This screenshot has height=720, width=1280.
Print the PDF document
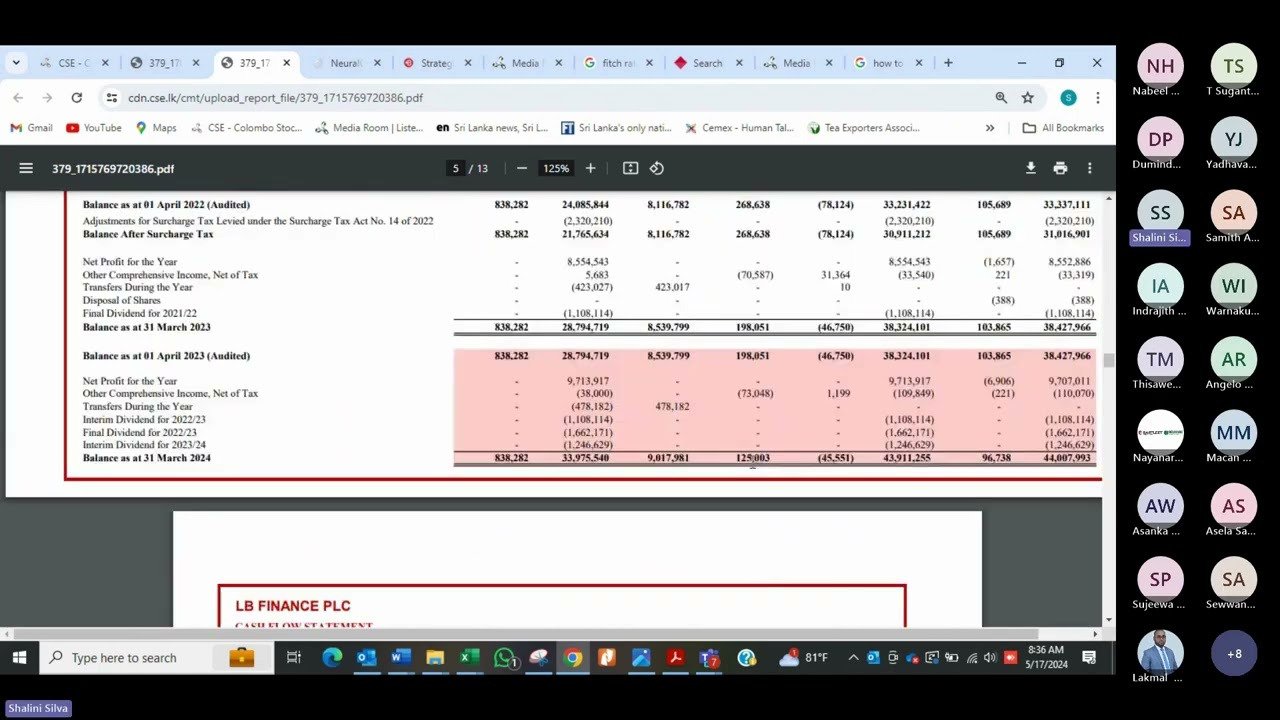(x=1060, y=168)
